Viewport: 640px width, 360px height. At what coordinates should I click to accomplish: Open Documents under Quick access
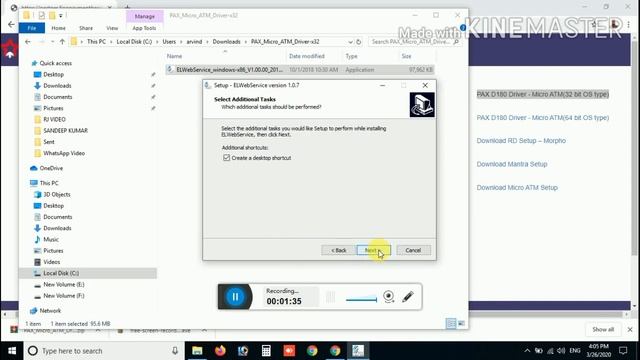[x=58, y=97]
